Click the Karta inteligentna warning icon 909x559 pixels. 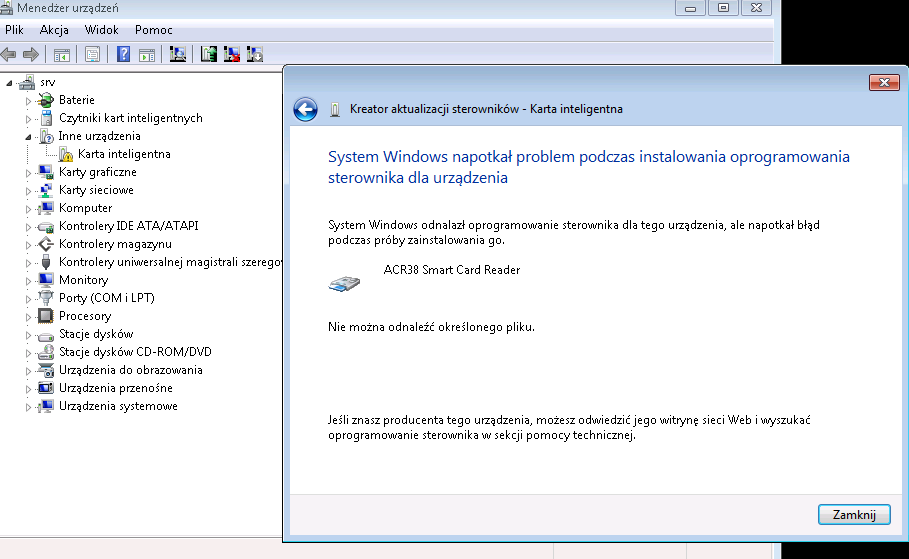click(x=66, y=154)
